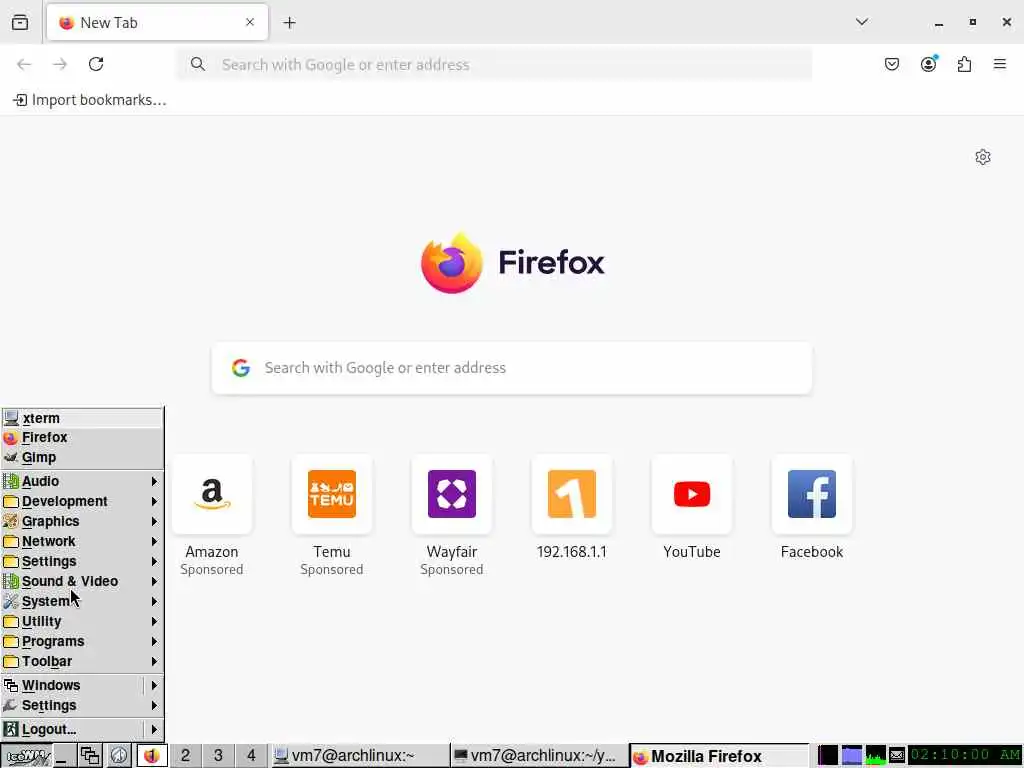Select the Logout menu entry
Screen dimensions: 1024x768
click(x=72, y=729)
